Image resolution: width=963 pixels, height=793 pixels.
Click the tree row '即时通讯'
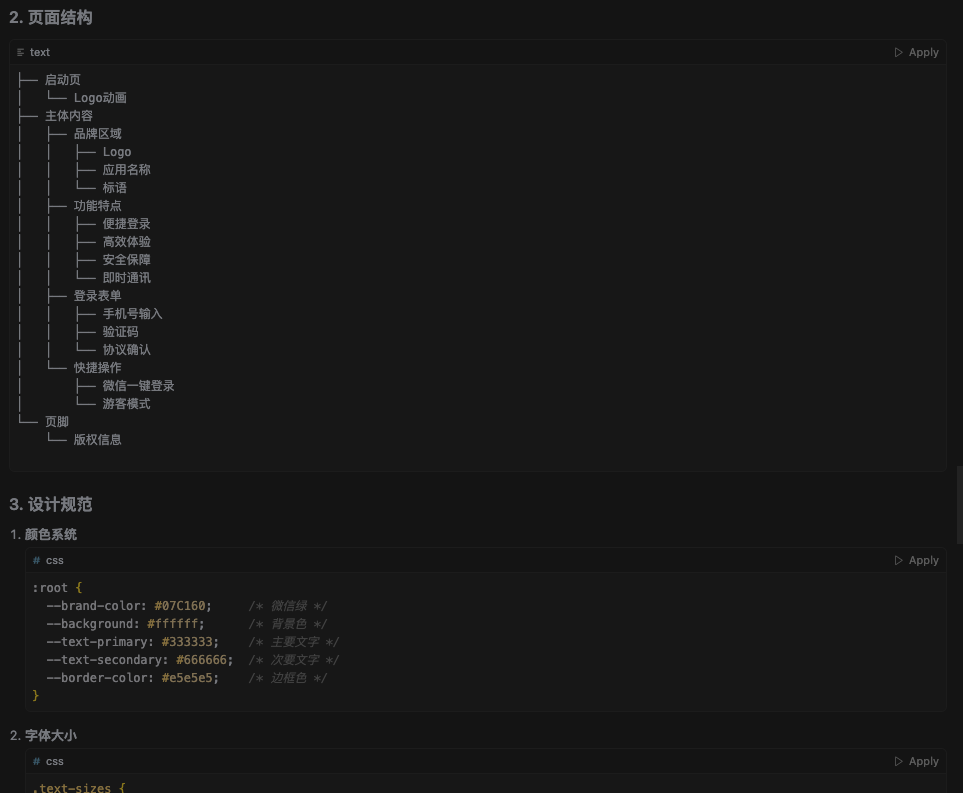tap(127, 278)
